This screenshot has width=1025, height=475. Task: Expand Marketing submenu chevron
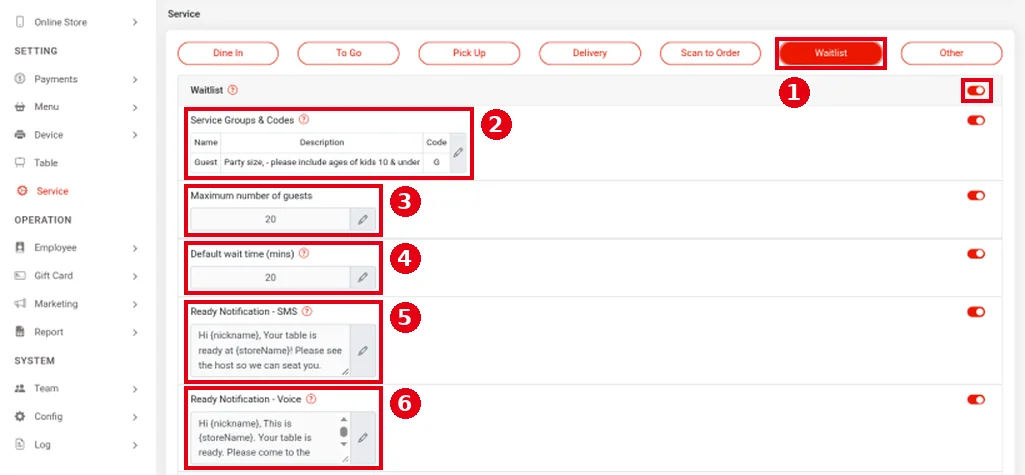pos(135,304)
